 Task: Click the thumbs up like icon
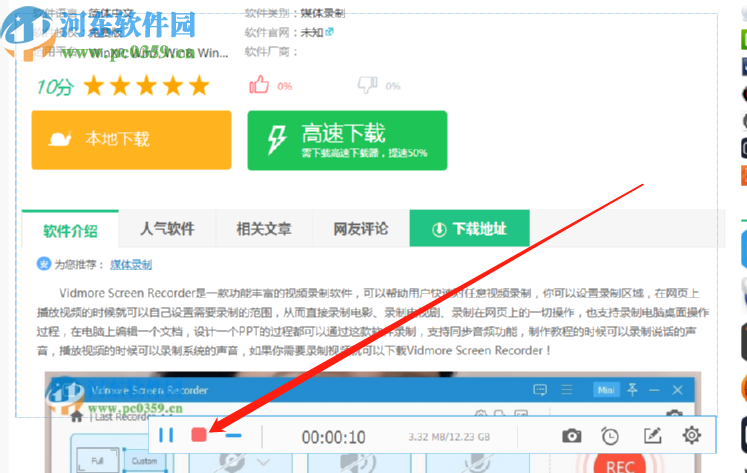[259, 85]
